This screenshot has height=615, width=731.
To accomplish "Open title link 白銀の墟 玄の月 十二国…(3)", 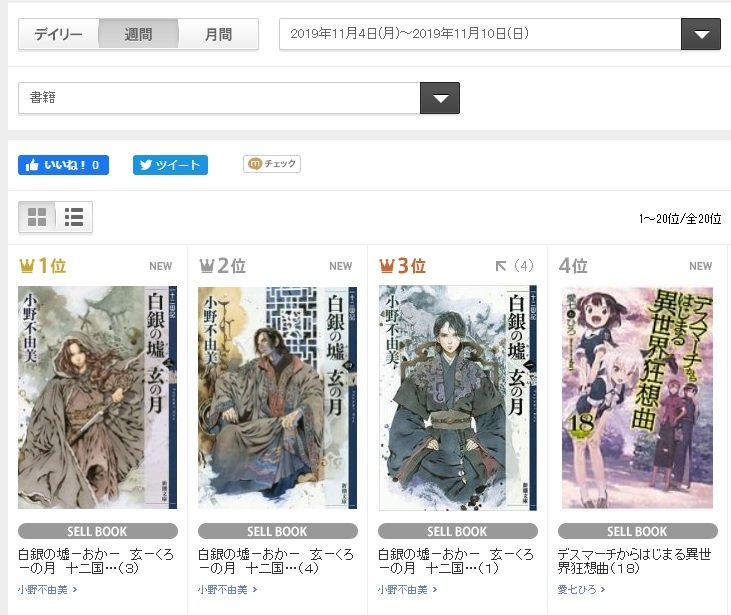I will [x=96, y=561].
